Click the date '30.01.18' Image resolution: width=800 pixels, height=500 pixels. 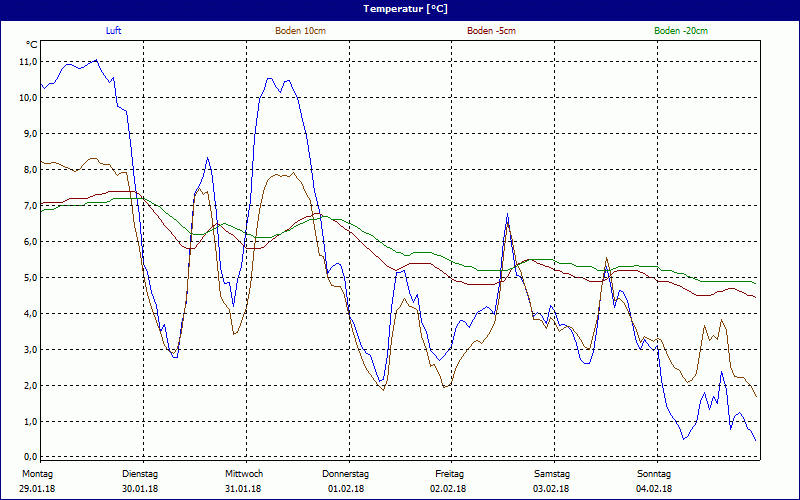pyautogui.click(x=140, y=489)
